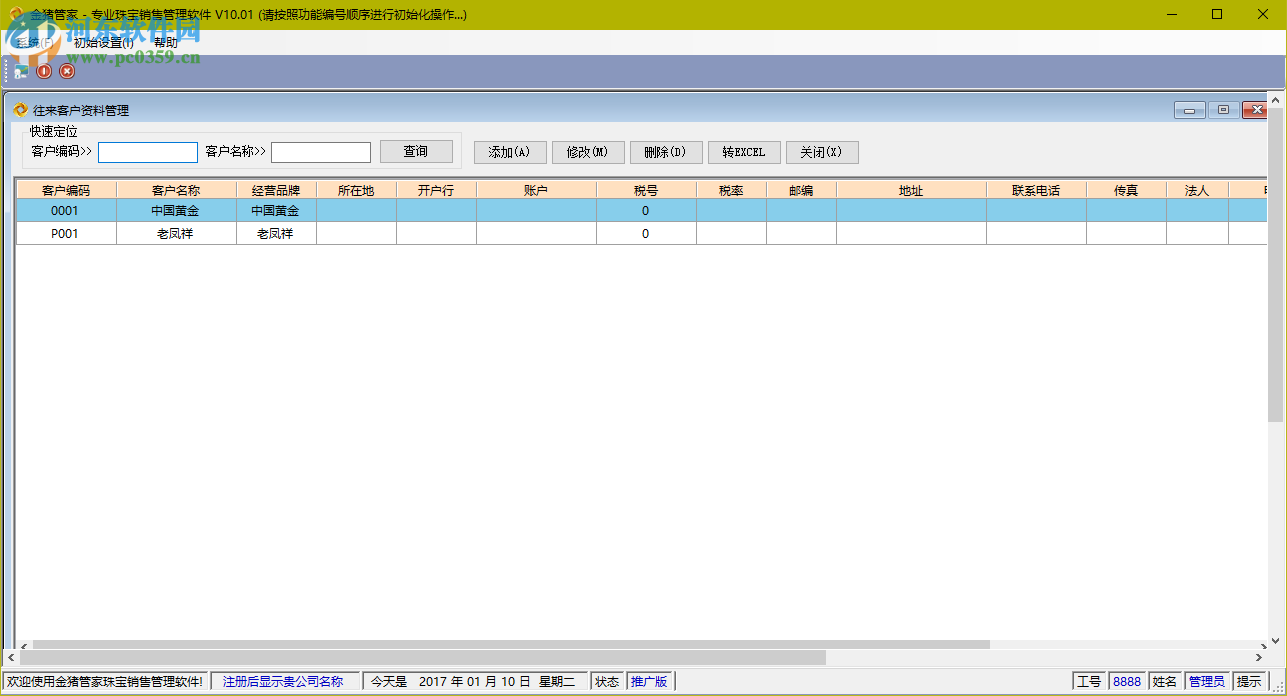The height and width of the screenshot is (696, 1287).
Task: Click the outer horizontal scrollbar left arrow
Action: tap(11, 658)
